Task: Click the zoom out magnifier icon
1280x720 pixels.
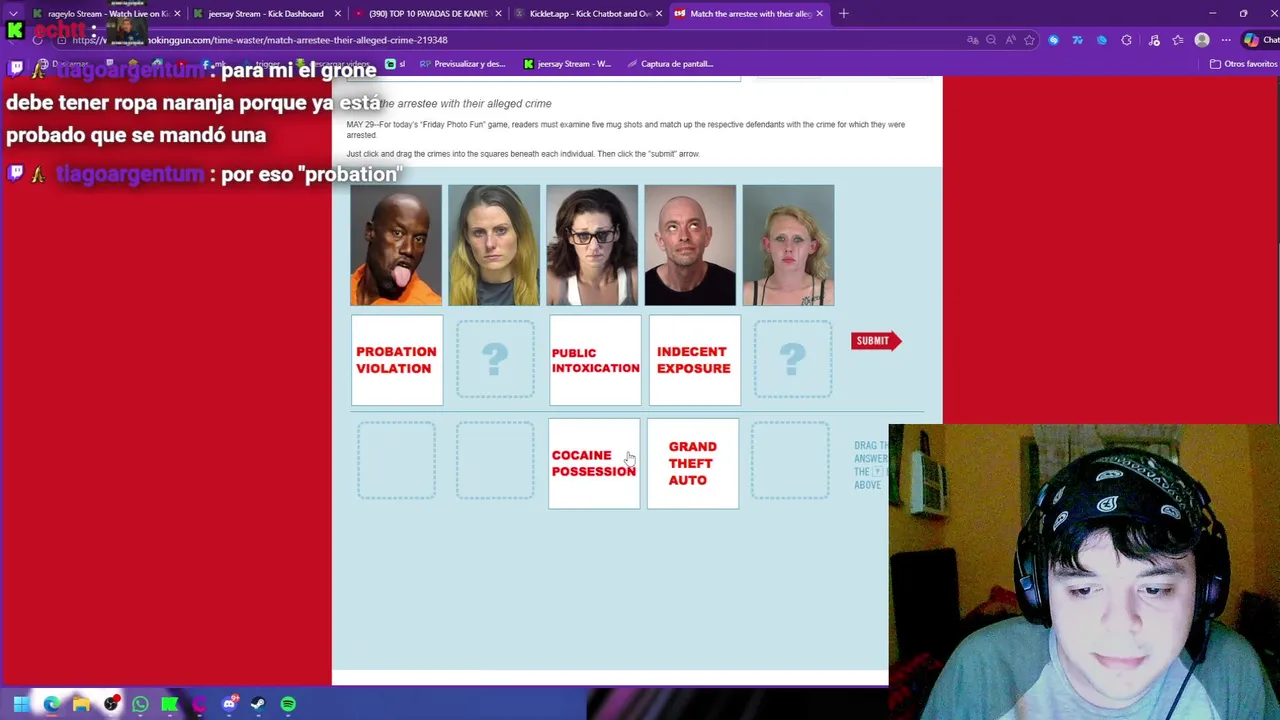Action: 991,40
